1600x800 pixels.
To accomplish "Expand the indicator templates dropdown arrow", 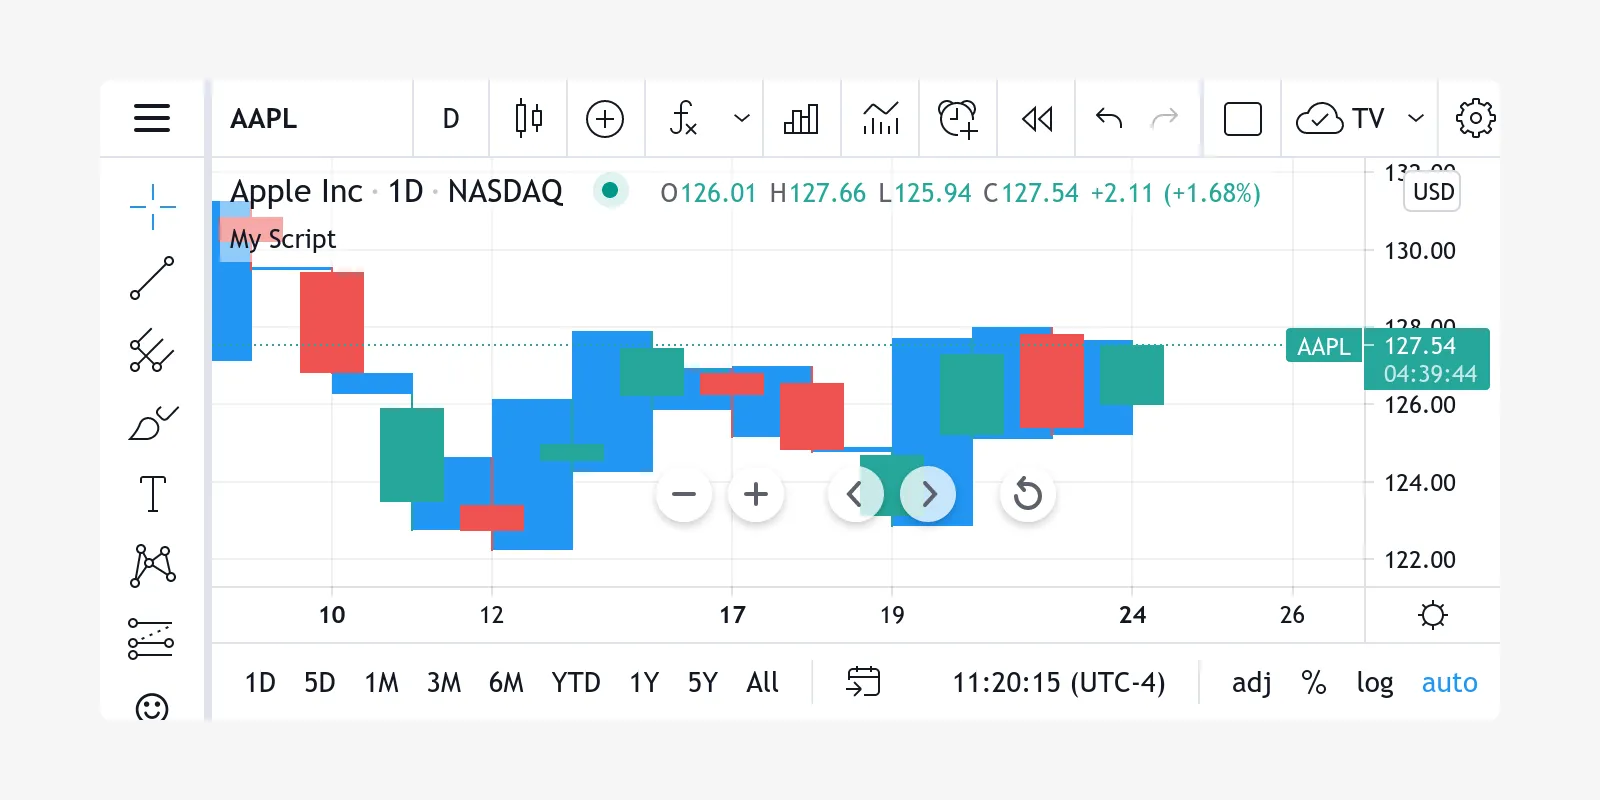I will 742,118.
